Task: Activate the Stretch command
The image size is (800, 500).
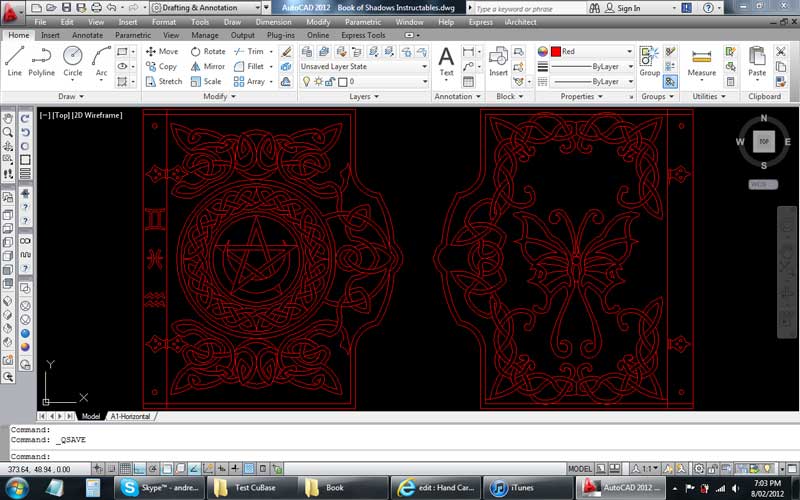Action: coord(164,81)
